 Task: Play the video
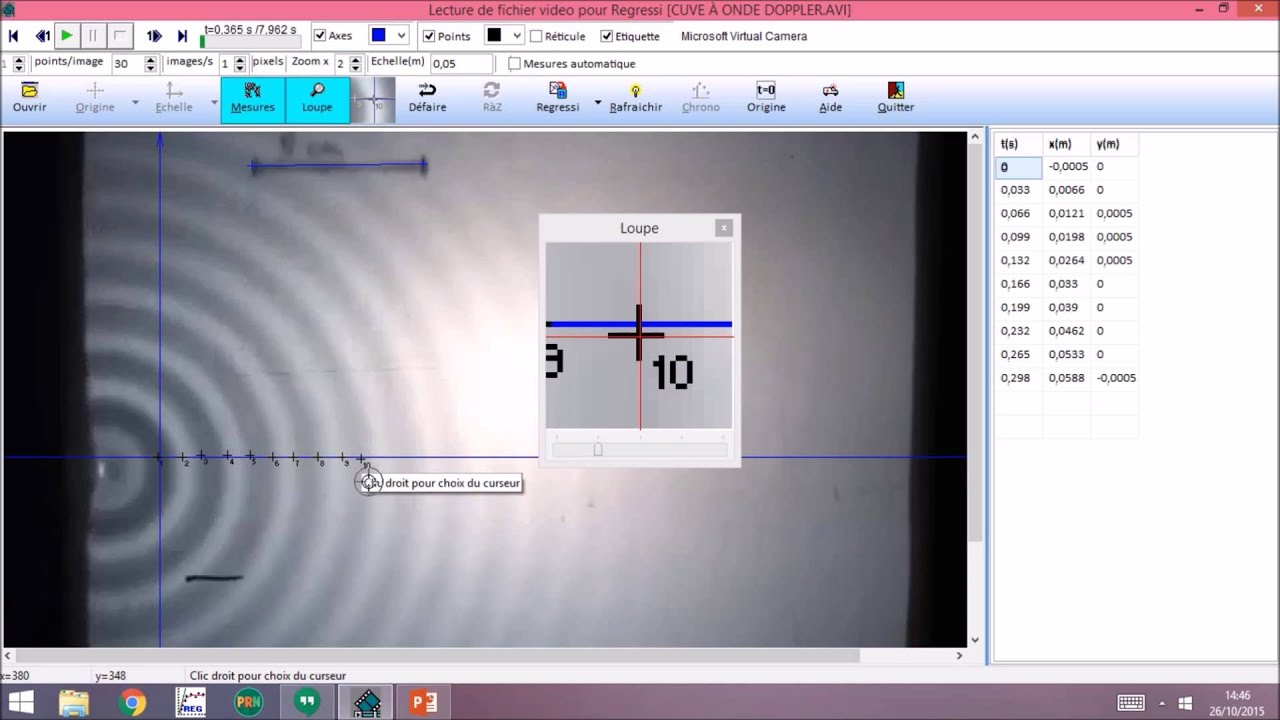pyautogui.click(x=67, y=36)
